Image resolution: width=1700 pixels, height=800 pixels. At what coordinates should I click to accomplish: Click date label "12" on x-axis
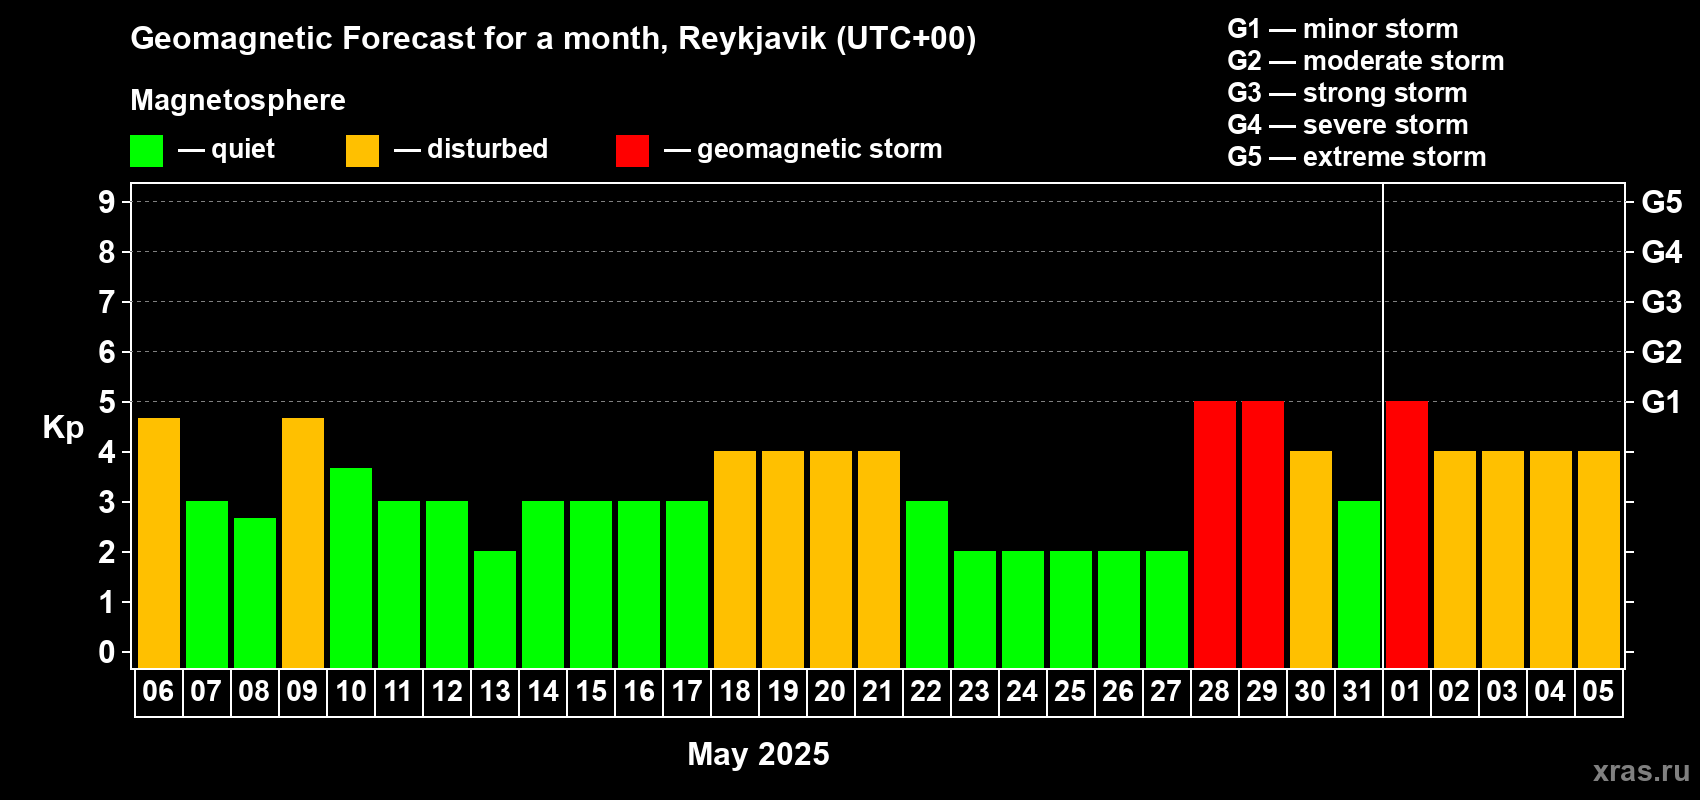click(x=447, y=691)
